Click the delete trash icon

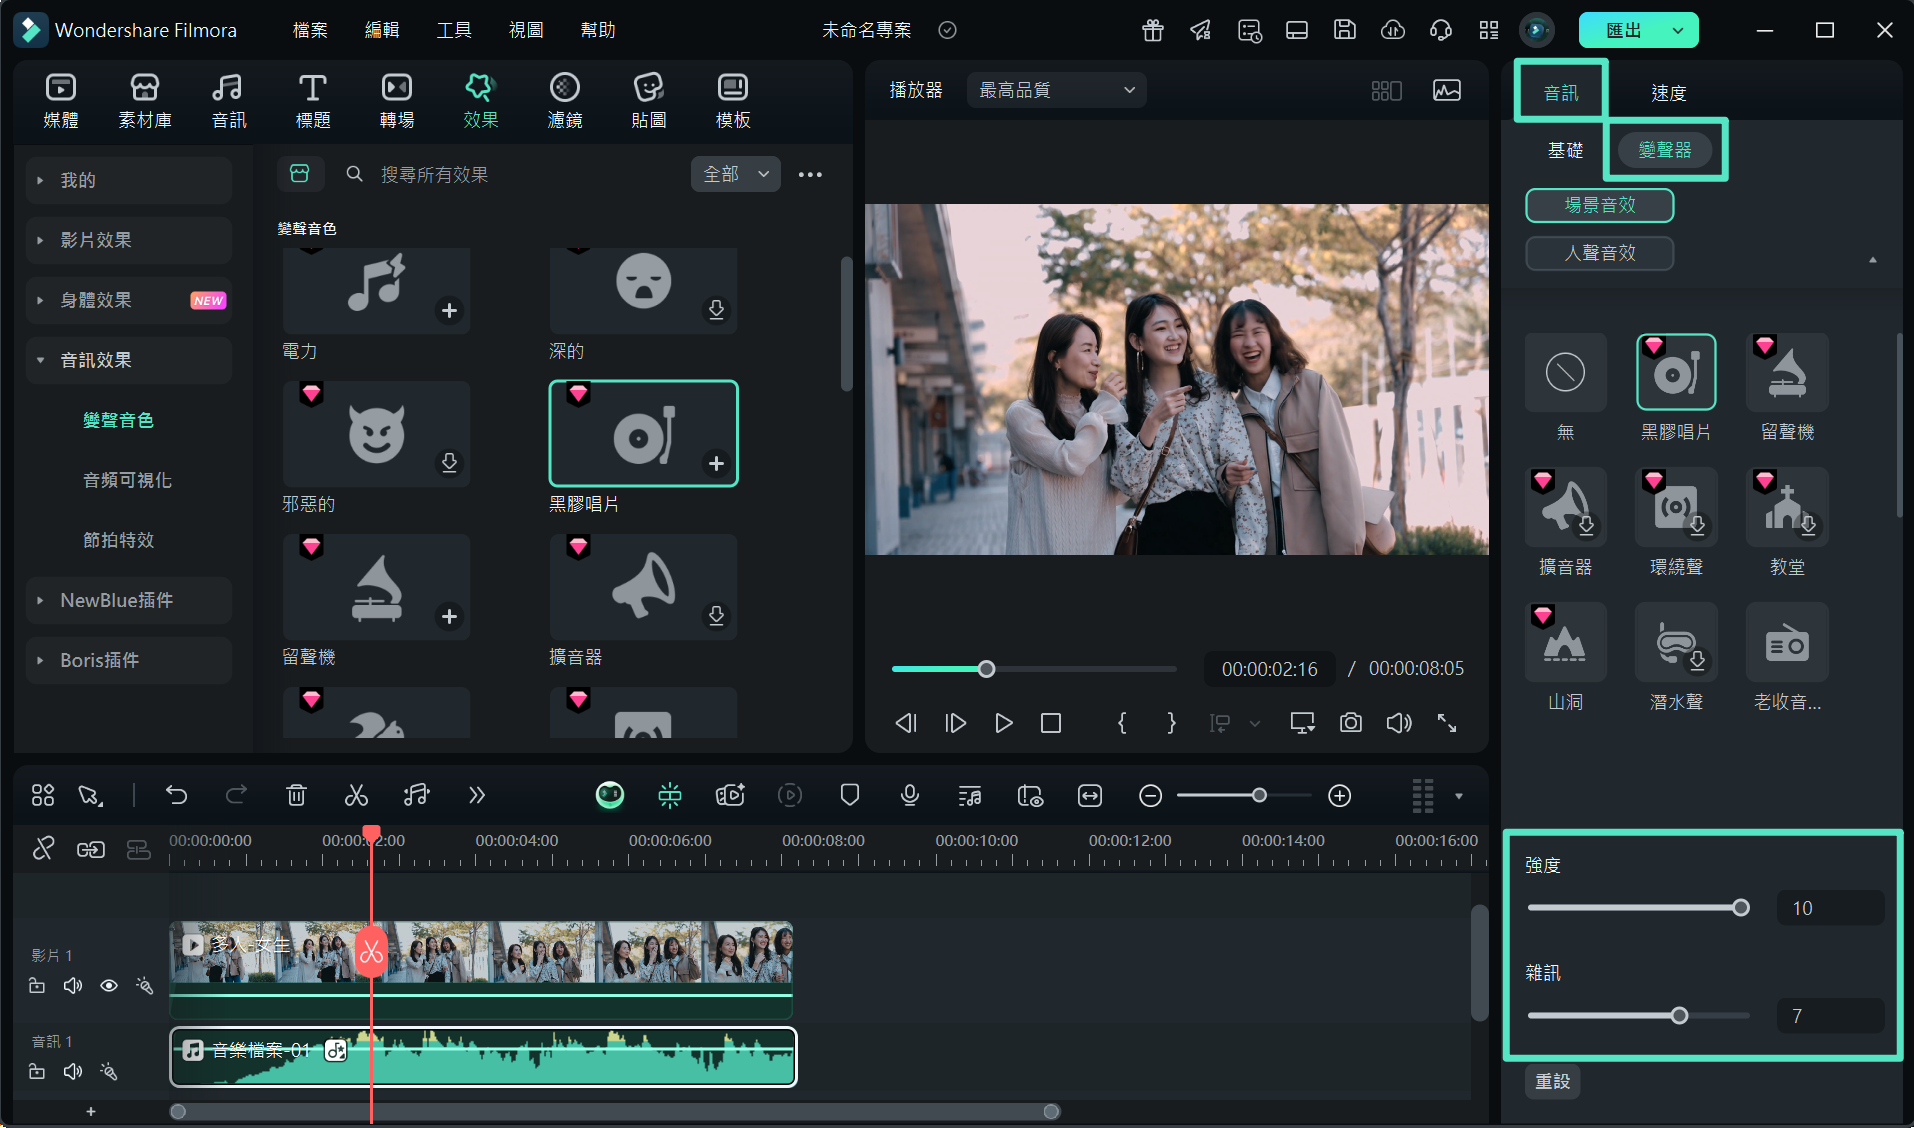point(296,795)
